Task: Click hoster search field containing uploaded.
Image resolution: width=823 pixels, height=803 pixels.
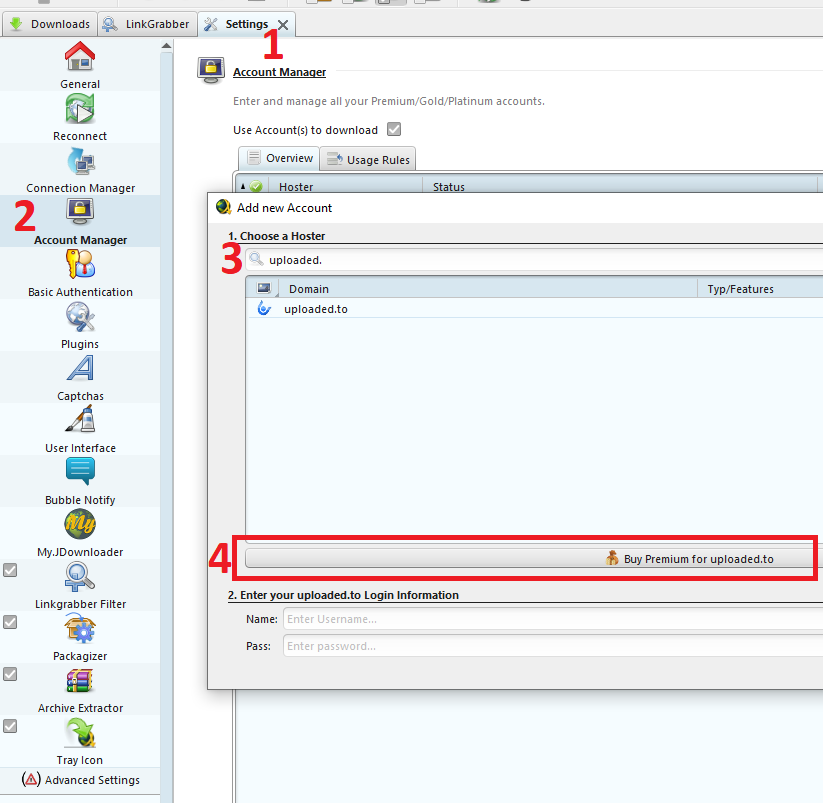Action: [x=533, y=260]
